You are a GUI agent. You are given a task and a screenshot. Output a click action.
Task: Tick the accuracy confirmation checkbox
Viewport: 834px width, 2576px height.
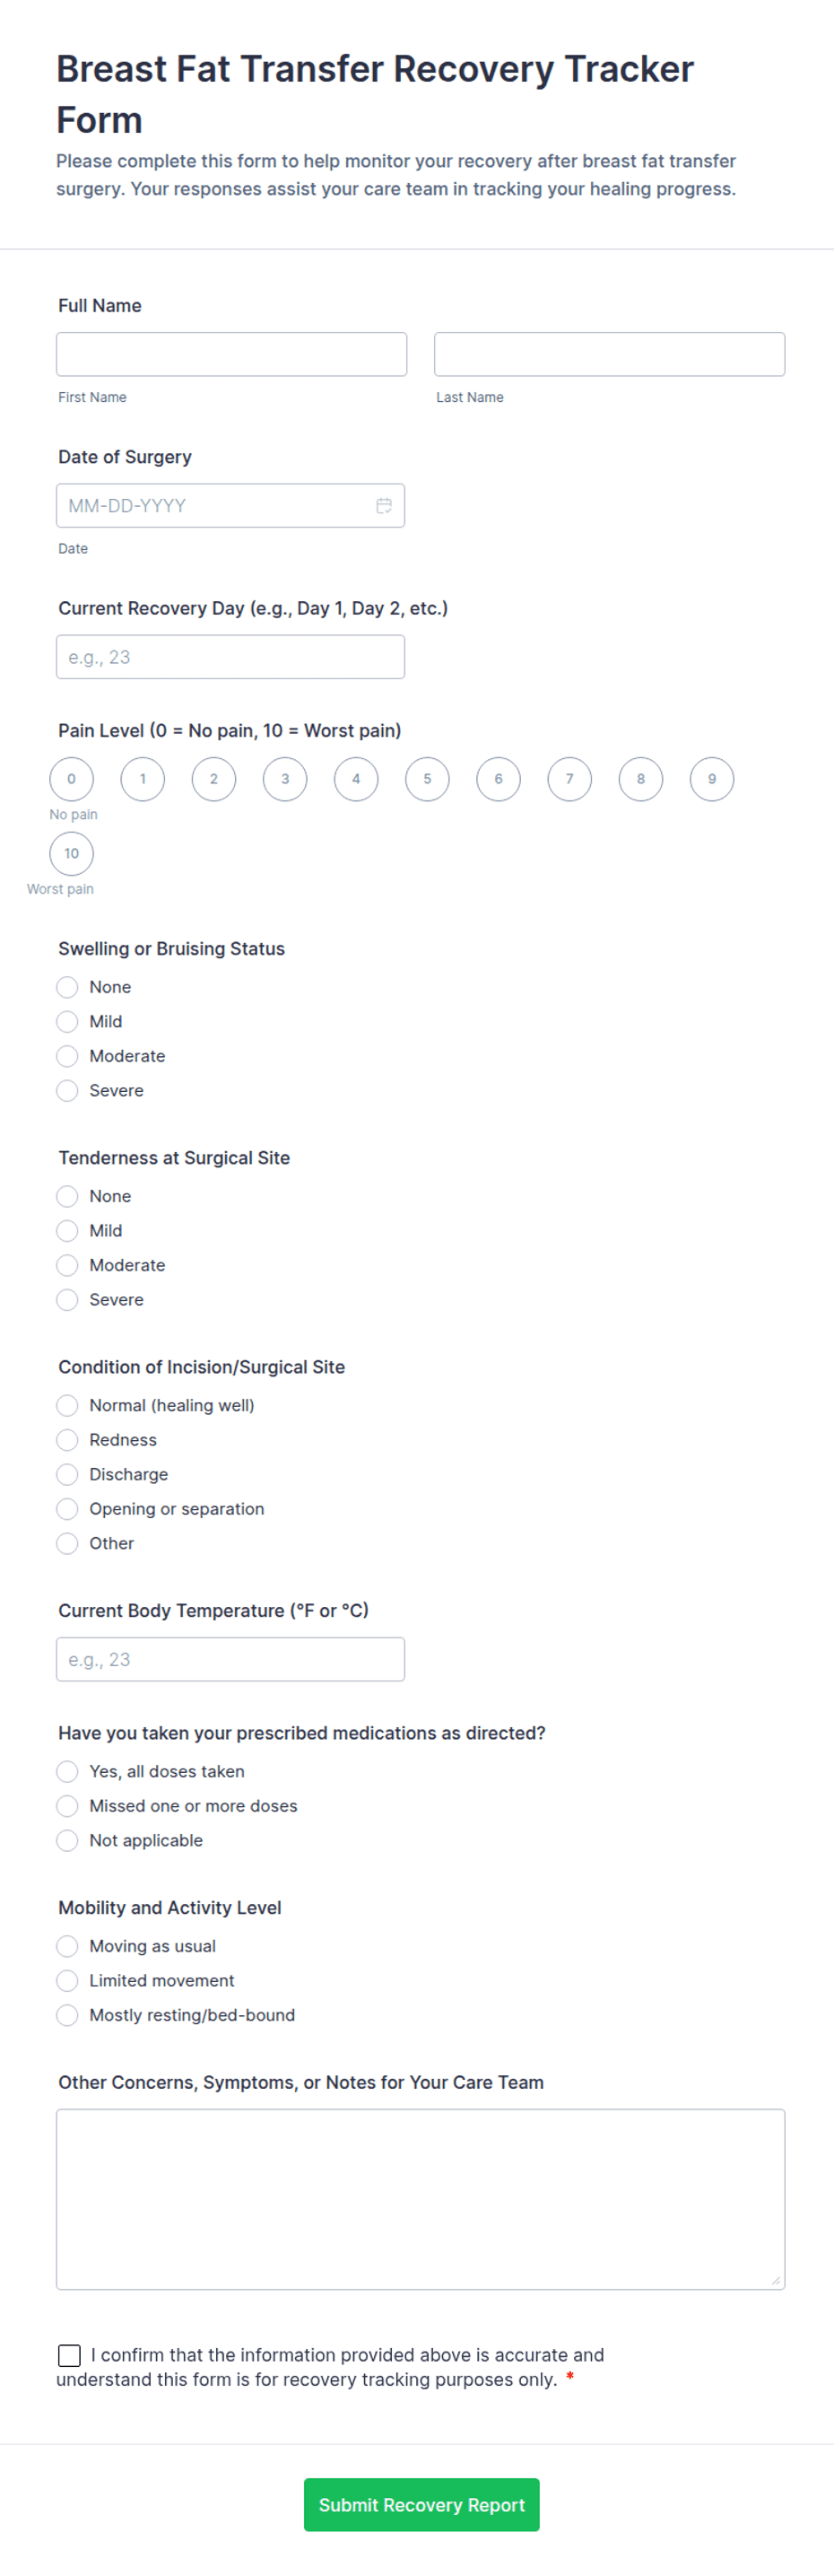tap(69, 2355)
